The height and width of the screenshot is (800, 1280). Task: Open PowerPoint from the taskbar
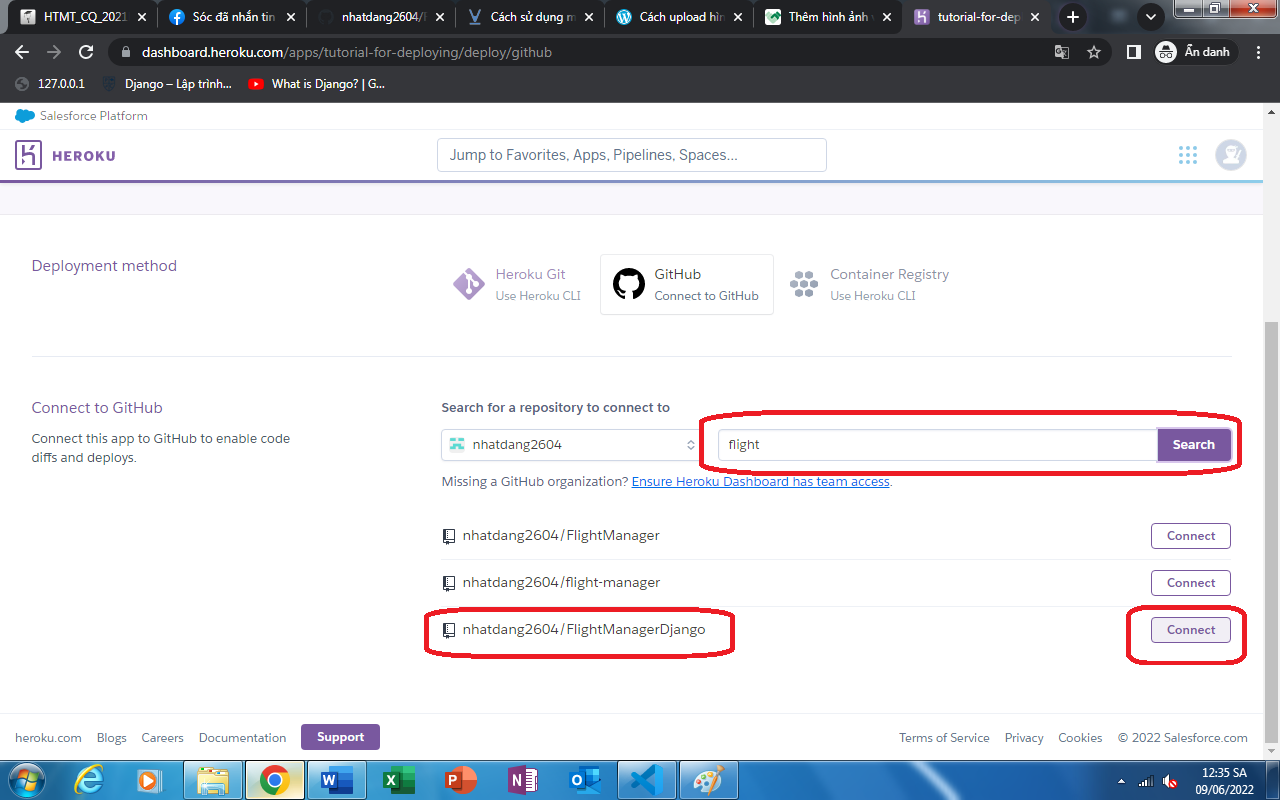(461, 780)
